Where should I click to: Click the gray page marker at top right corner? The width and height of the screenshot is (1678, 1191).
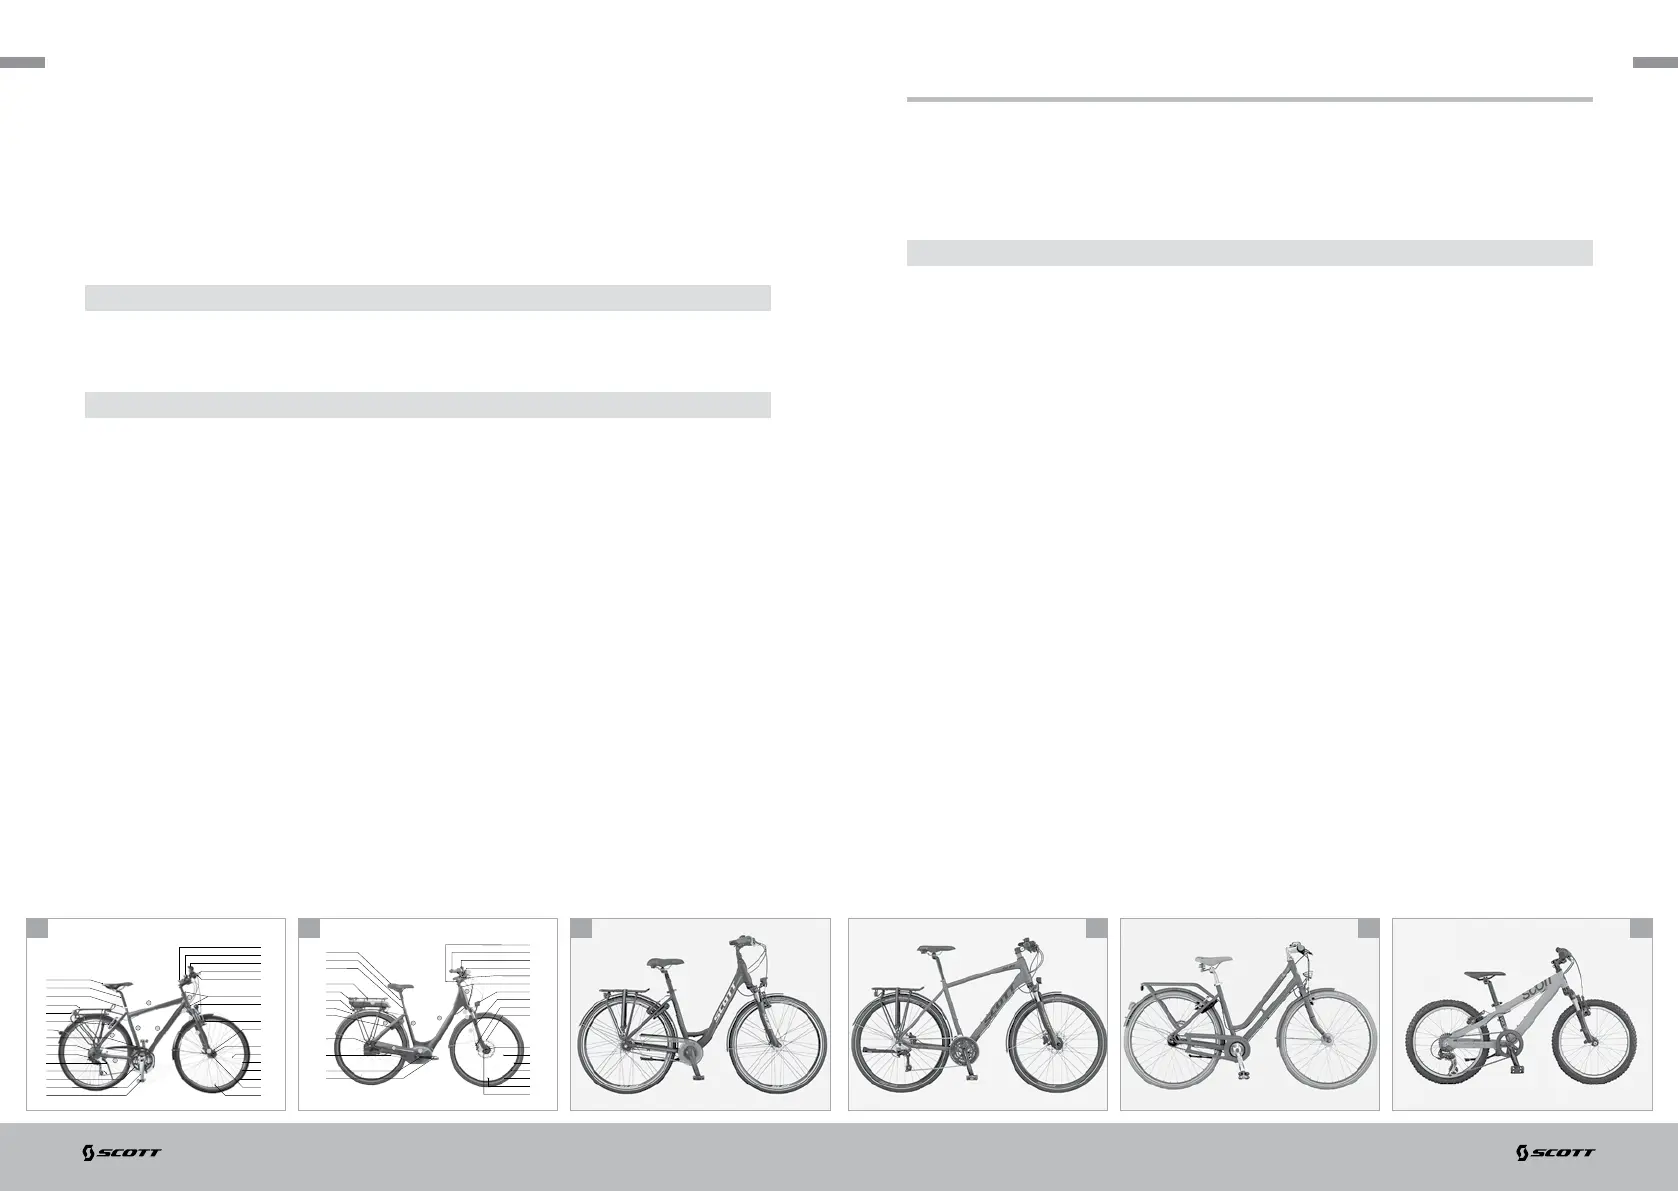click(1655, 62)
